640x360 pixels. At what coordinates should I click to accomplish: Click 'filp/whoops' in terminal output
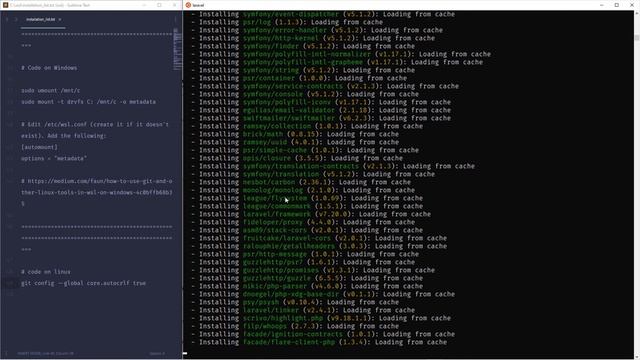264,326
